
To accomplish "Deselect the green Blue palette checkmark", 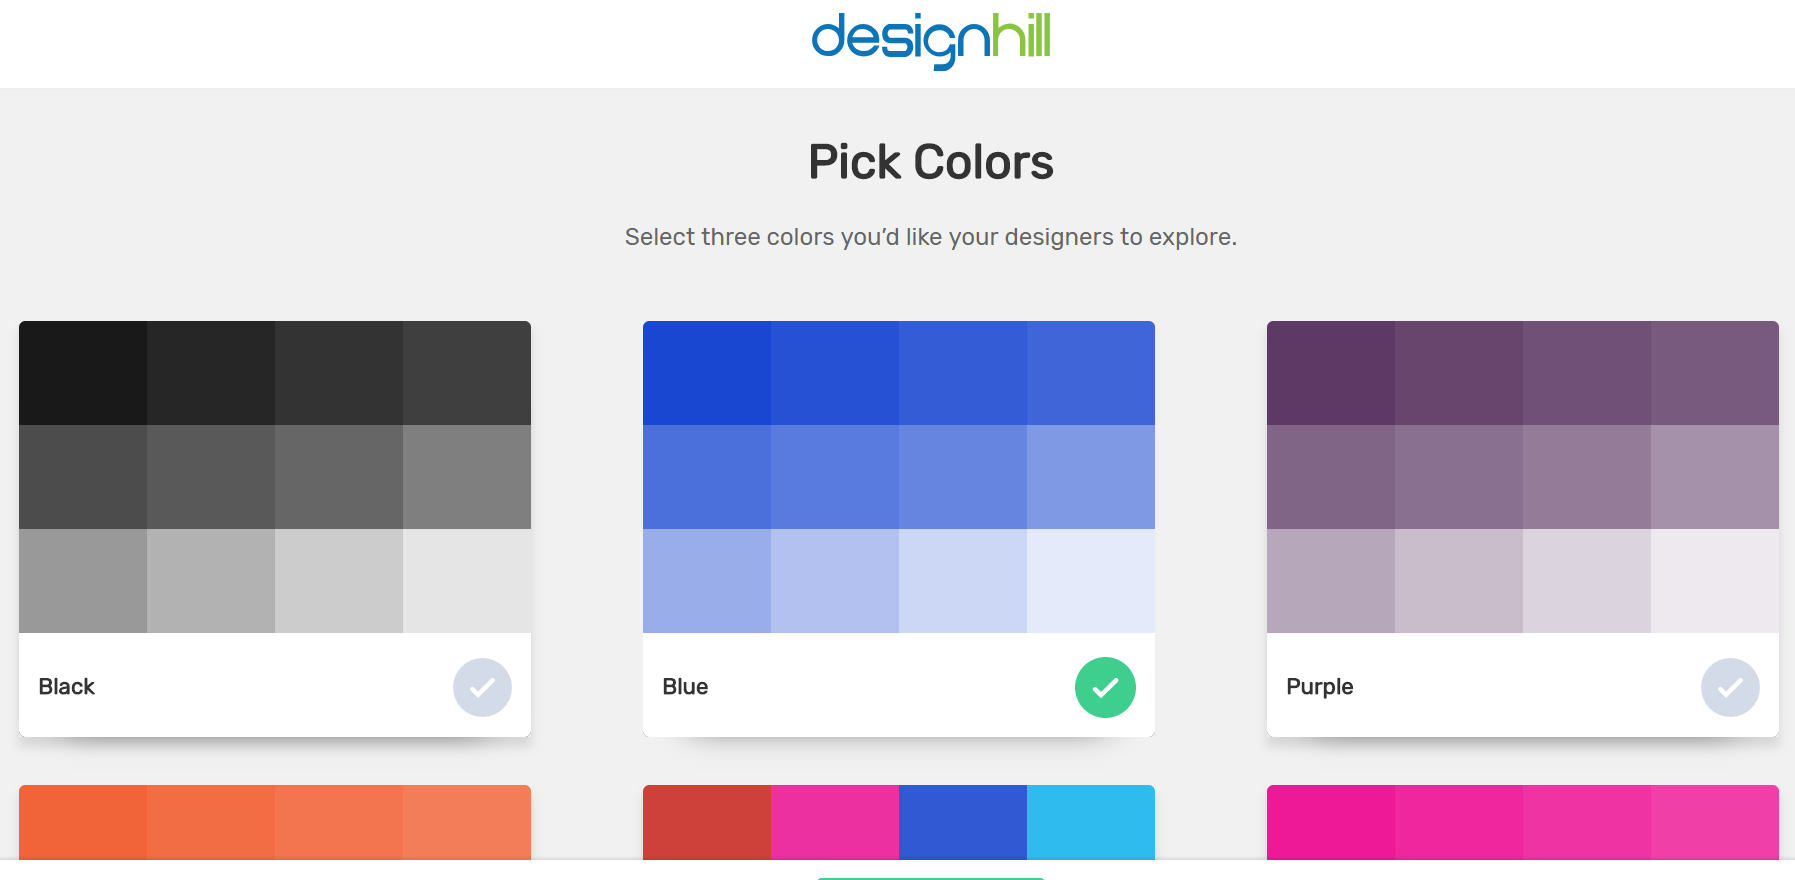I will point(1105,687).
